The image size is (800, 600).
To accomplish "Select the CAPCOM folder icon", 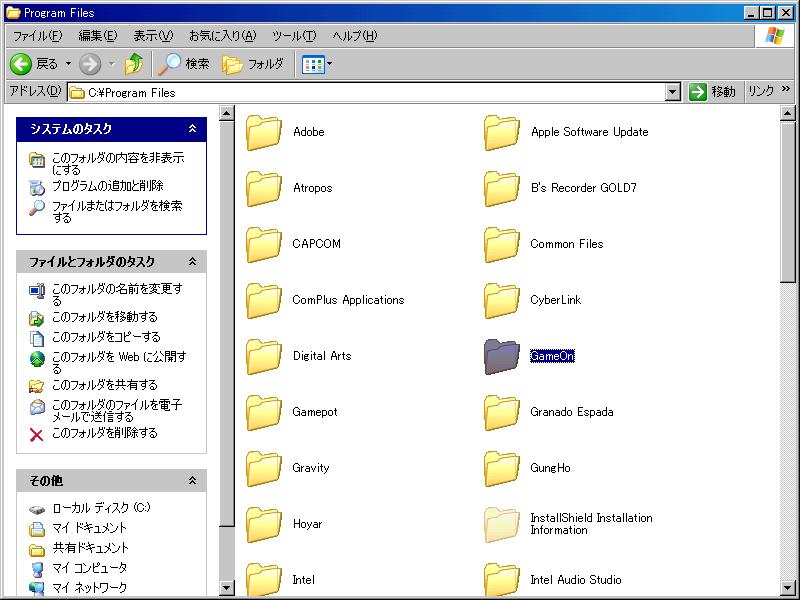I will [264, 244].
